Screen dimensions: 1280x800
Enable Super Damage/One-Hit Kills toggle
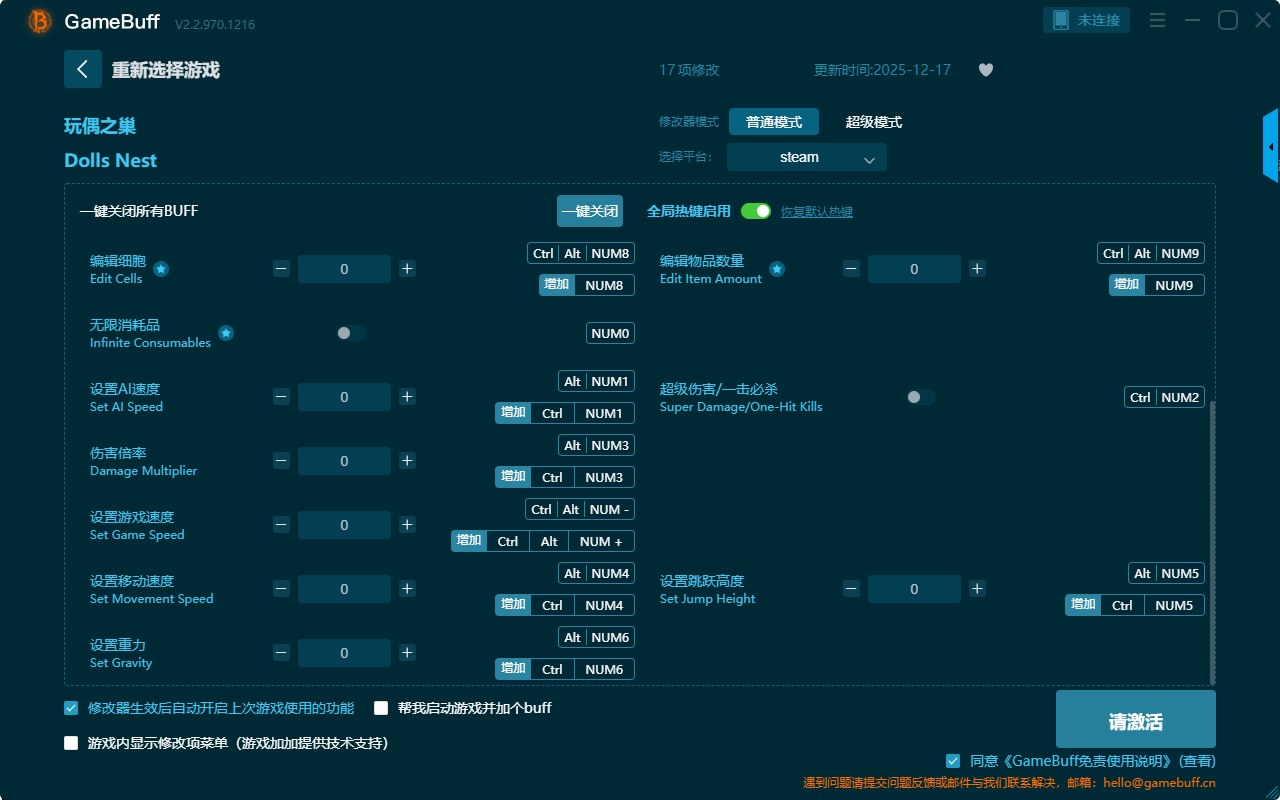(921, 397)
